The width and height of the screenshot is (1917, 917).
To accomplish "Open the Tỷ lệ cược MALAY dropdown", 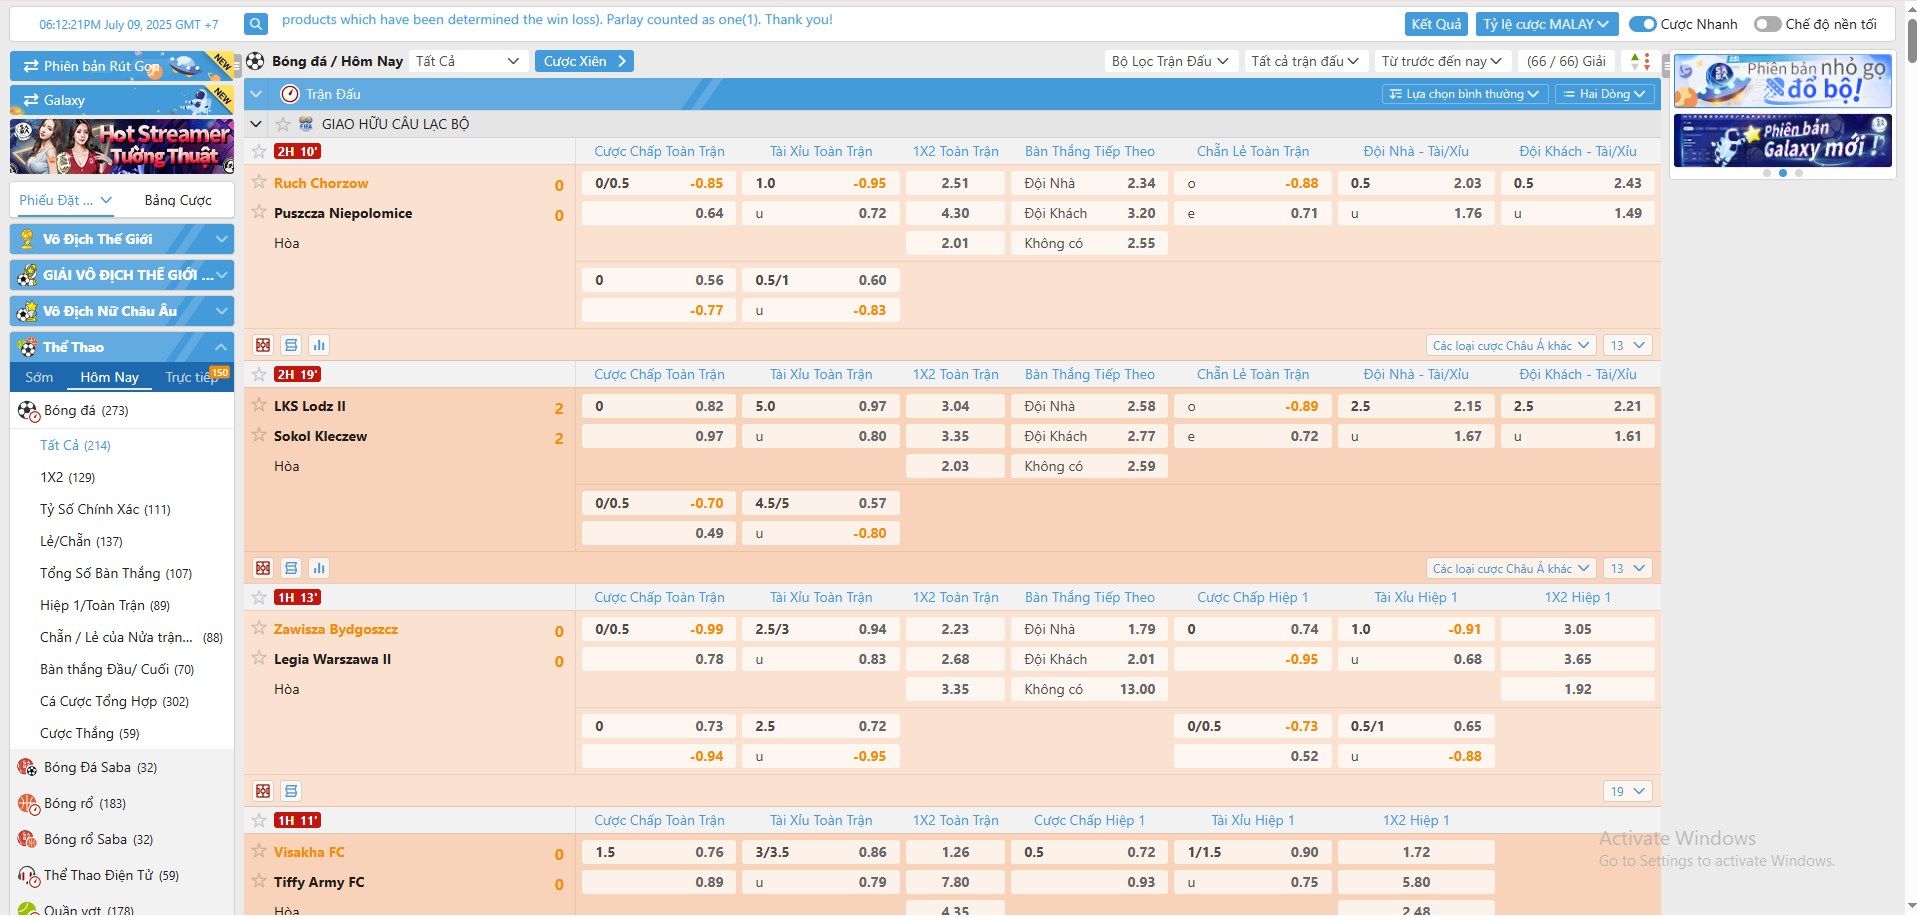I will (1546, 24).
